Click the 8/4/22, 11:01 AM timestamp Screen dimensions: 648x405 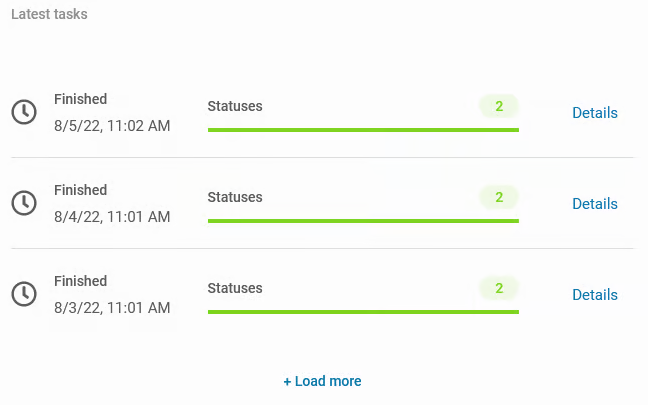[x=112, y=216]
